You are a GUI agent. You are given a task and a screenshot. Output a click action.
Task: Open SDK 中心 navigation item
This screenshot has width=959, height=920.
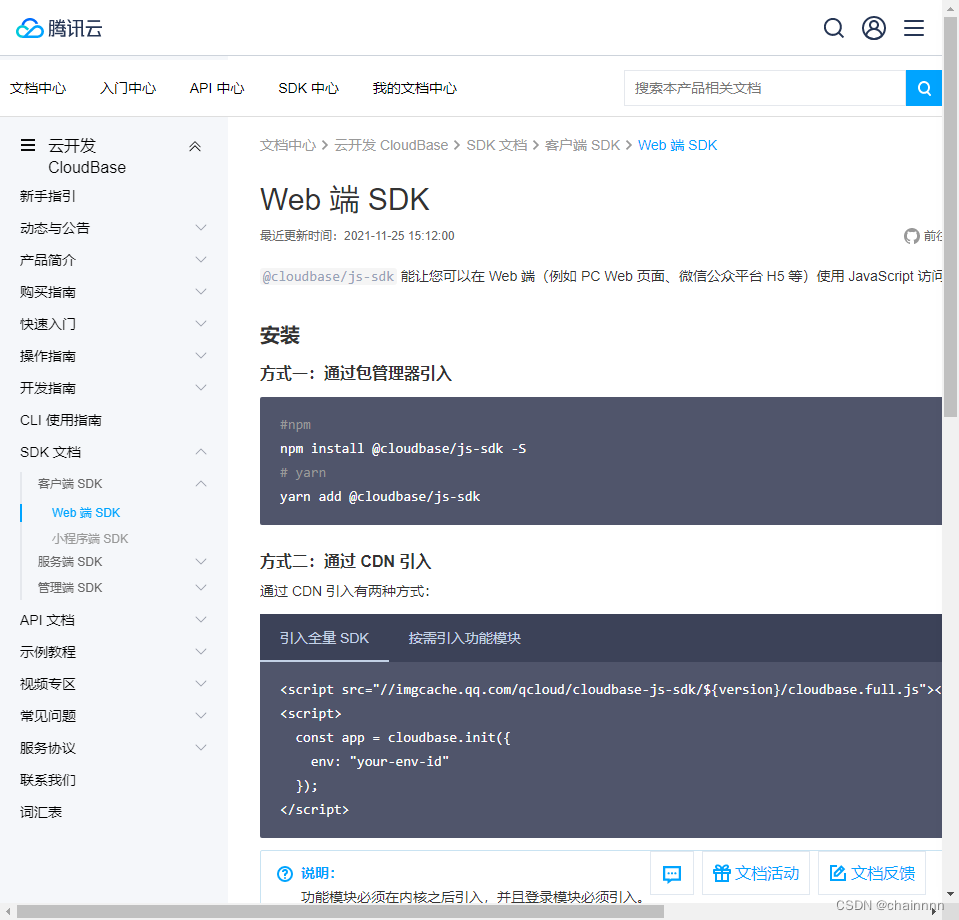308,88
